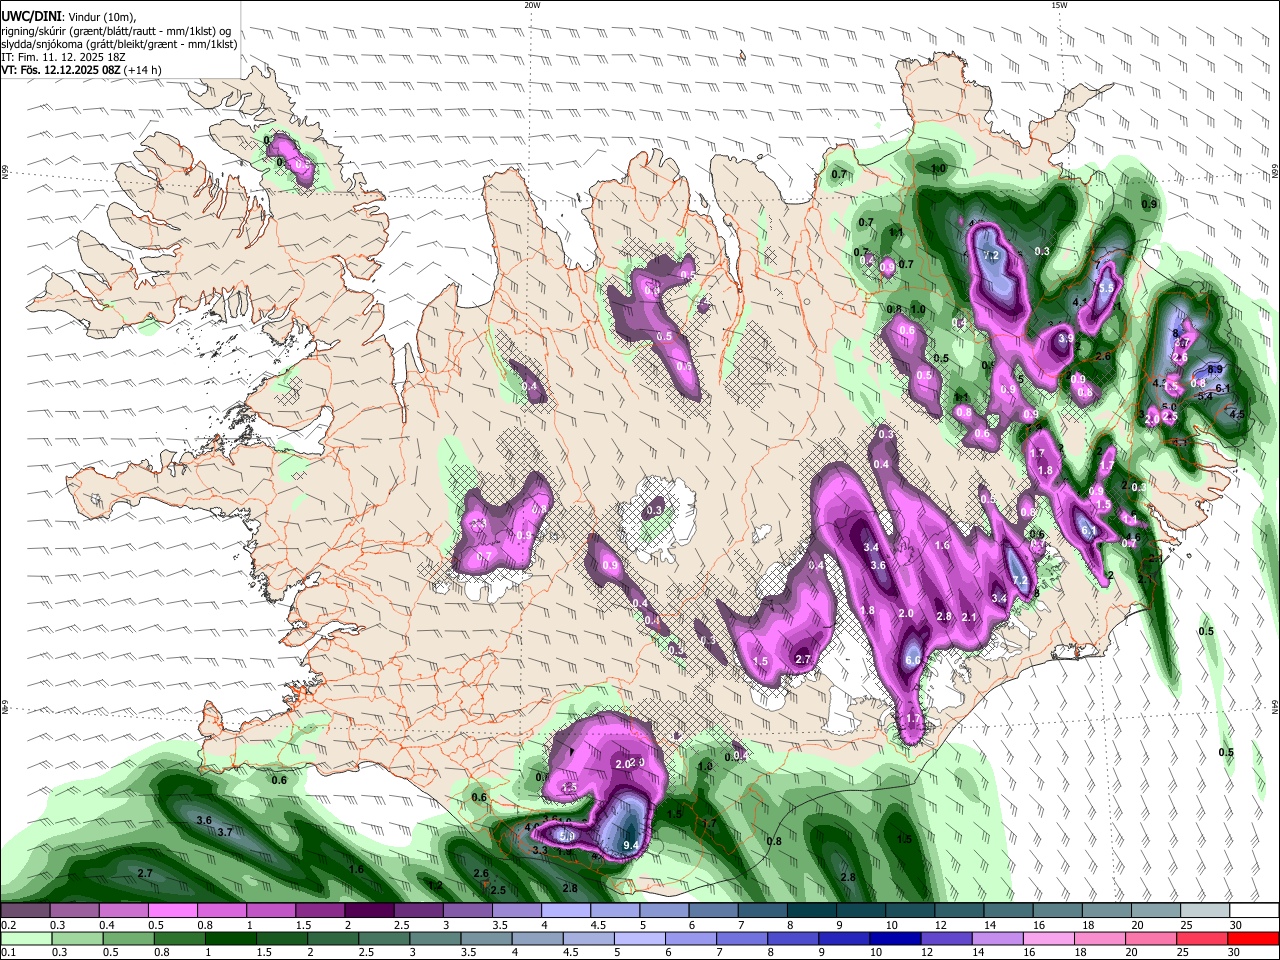Image resolution: width=1280 pixels, height=960 pixels.
Task: Select the '6.1' value on the east coast
Action: 1223,389
